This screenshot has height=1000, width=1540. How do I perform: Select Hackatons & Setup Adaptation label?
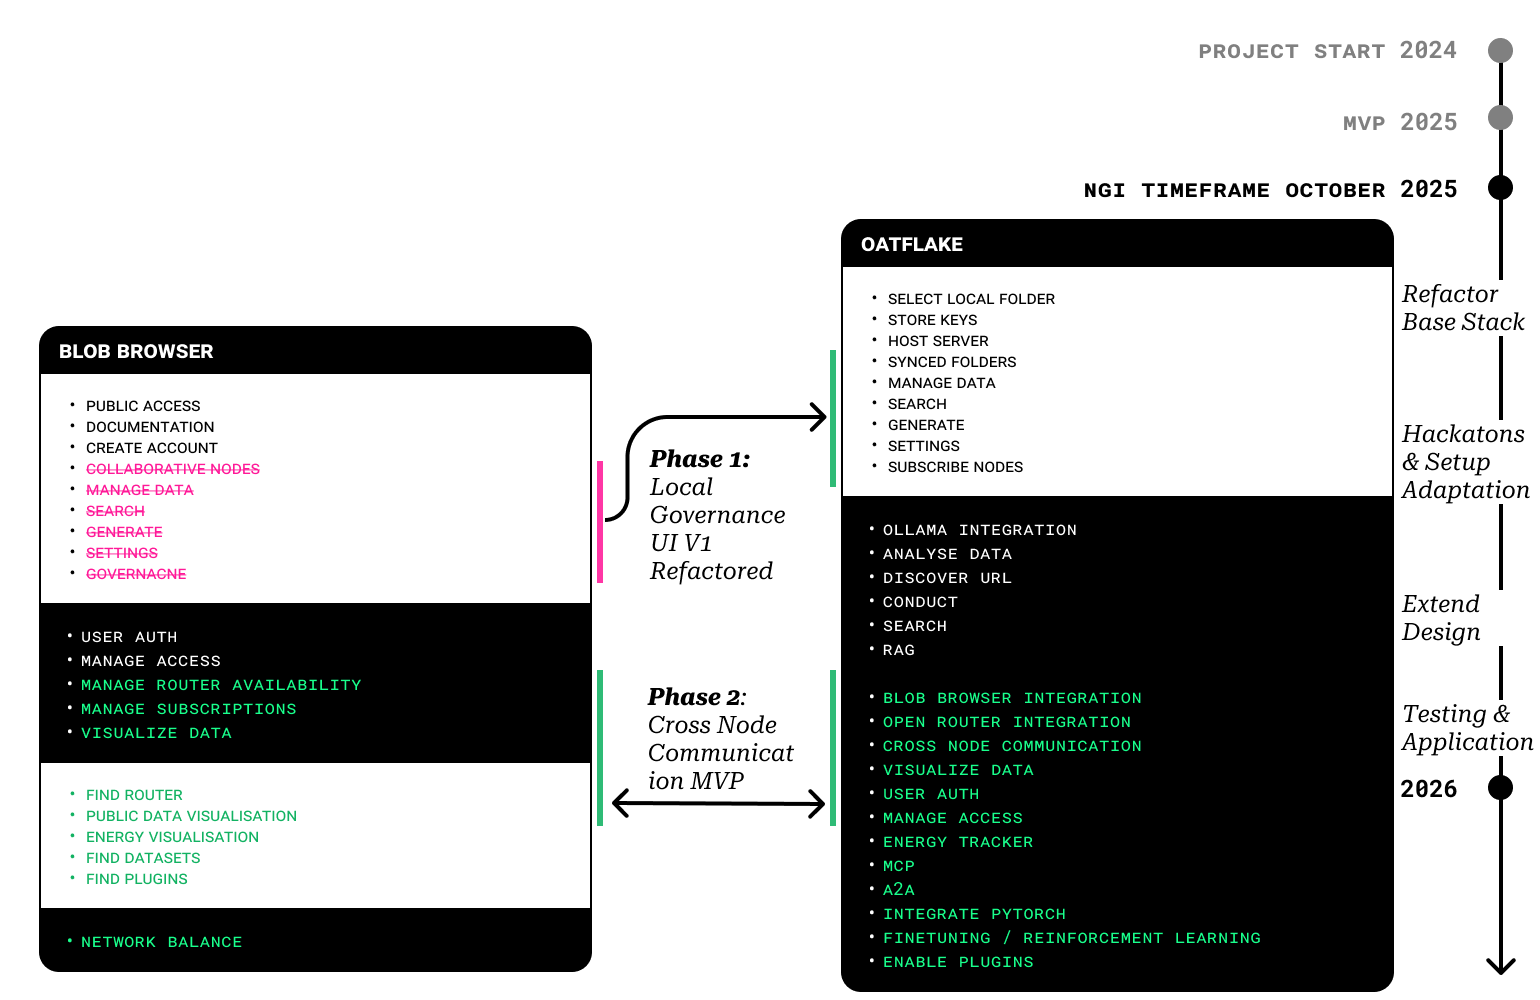[1466, 462]
